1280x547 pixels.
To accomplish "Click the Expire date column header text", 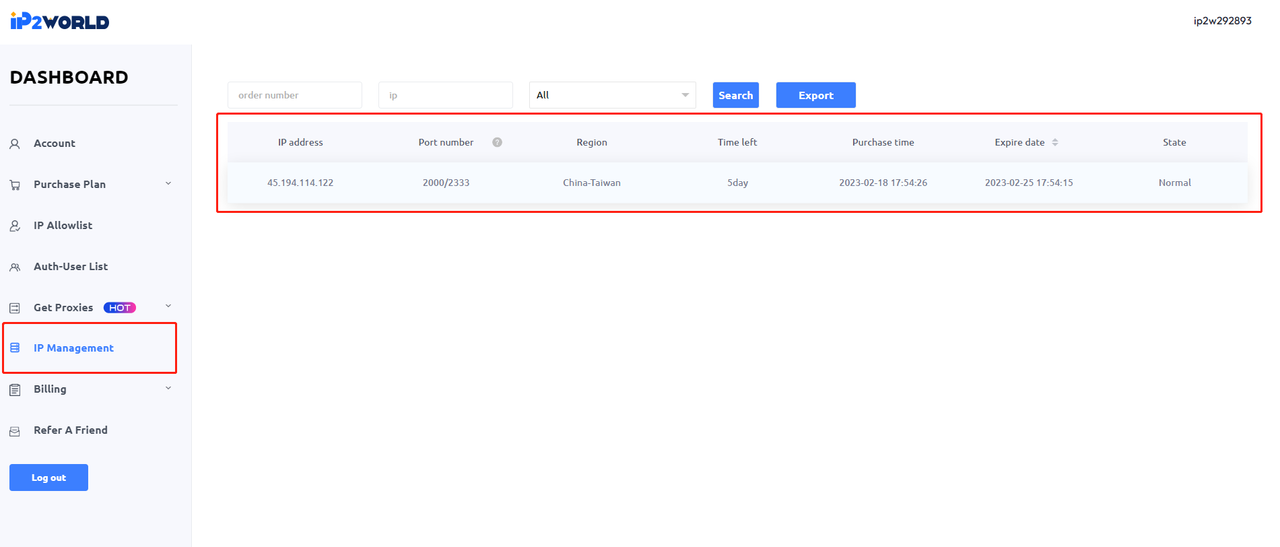I will tap(1020, 142).
